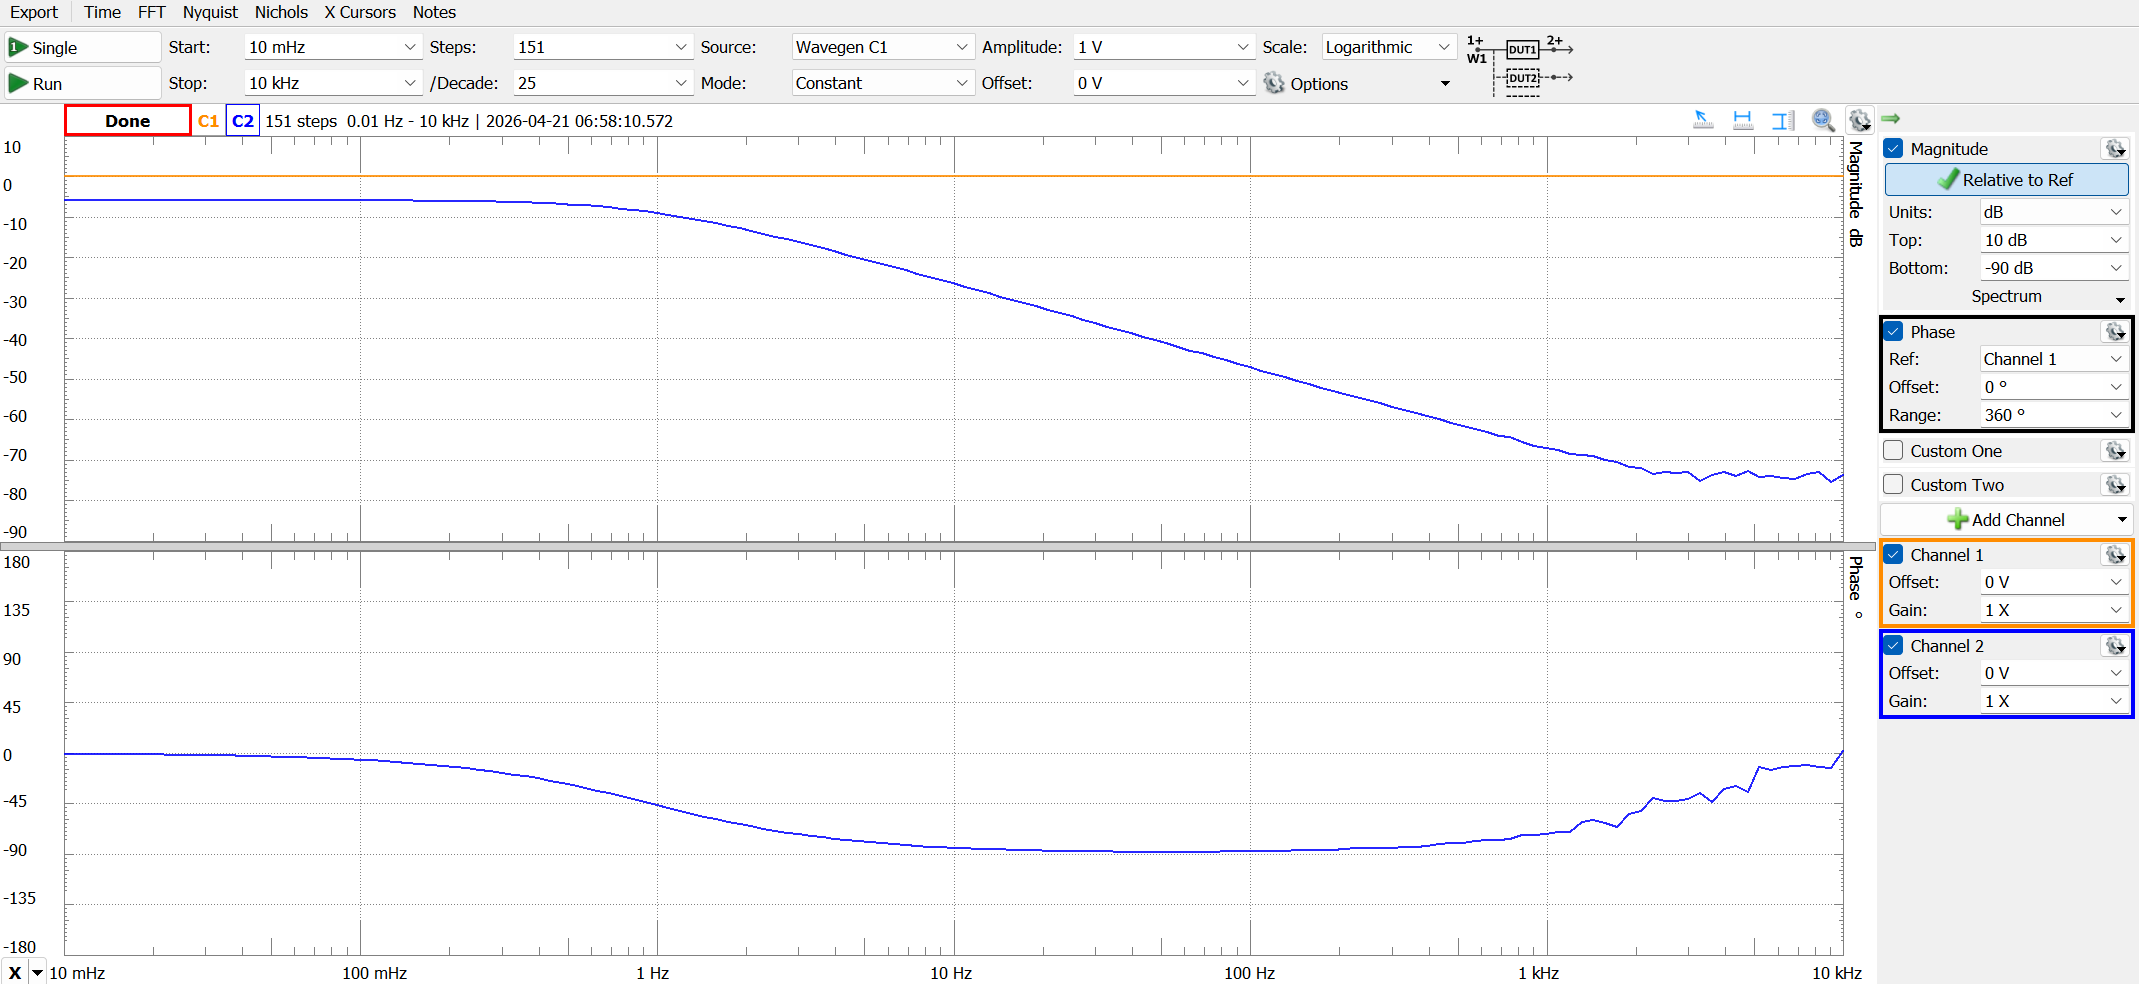Open the plot settings gear above the graph

(x=1859, y=120)
